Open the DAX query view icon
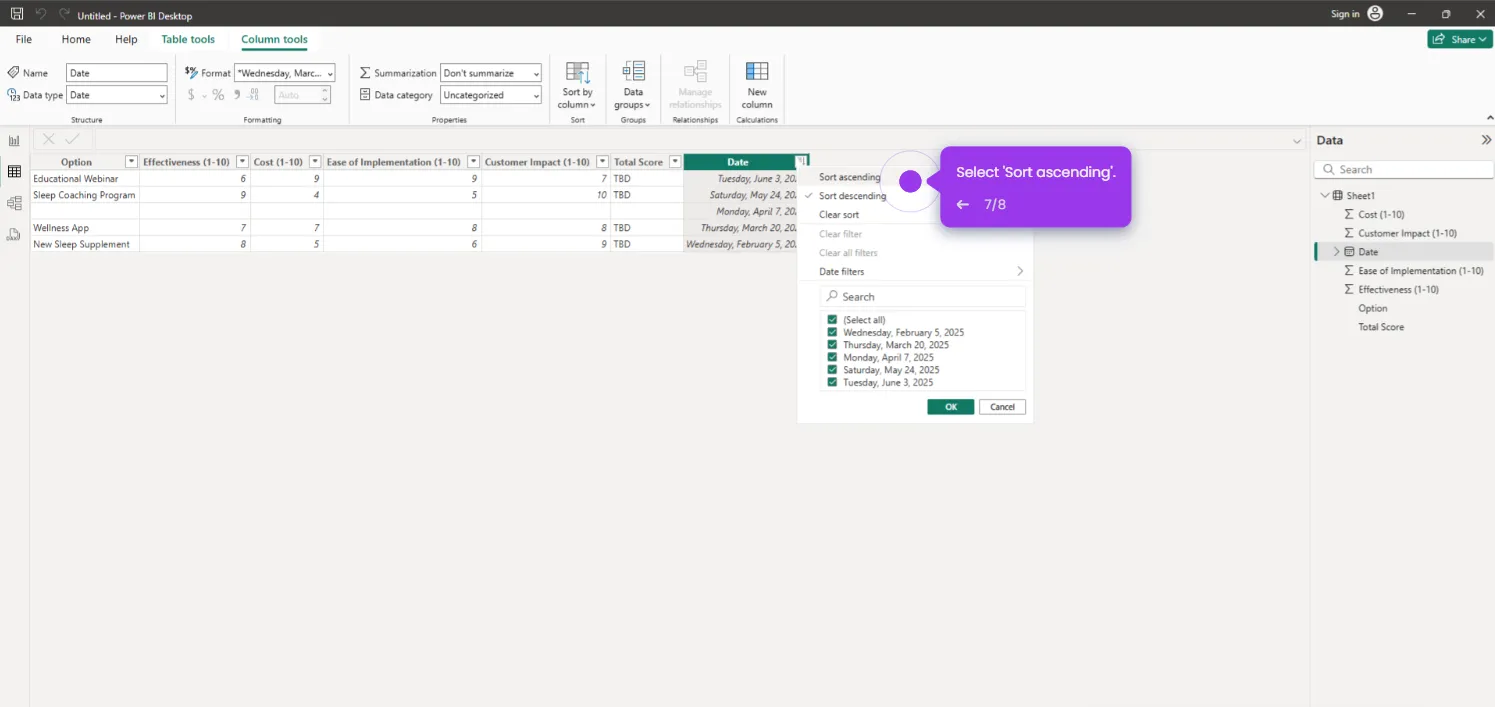Viewport: 1495px width, 707px height. tap(14, 234)
